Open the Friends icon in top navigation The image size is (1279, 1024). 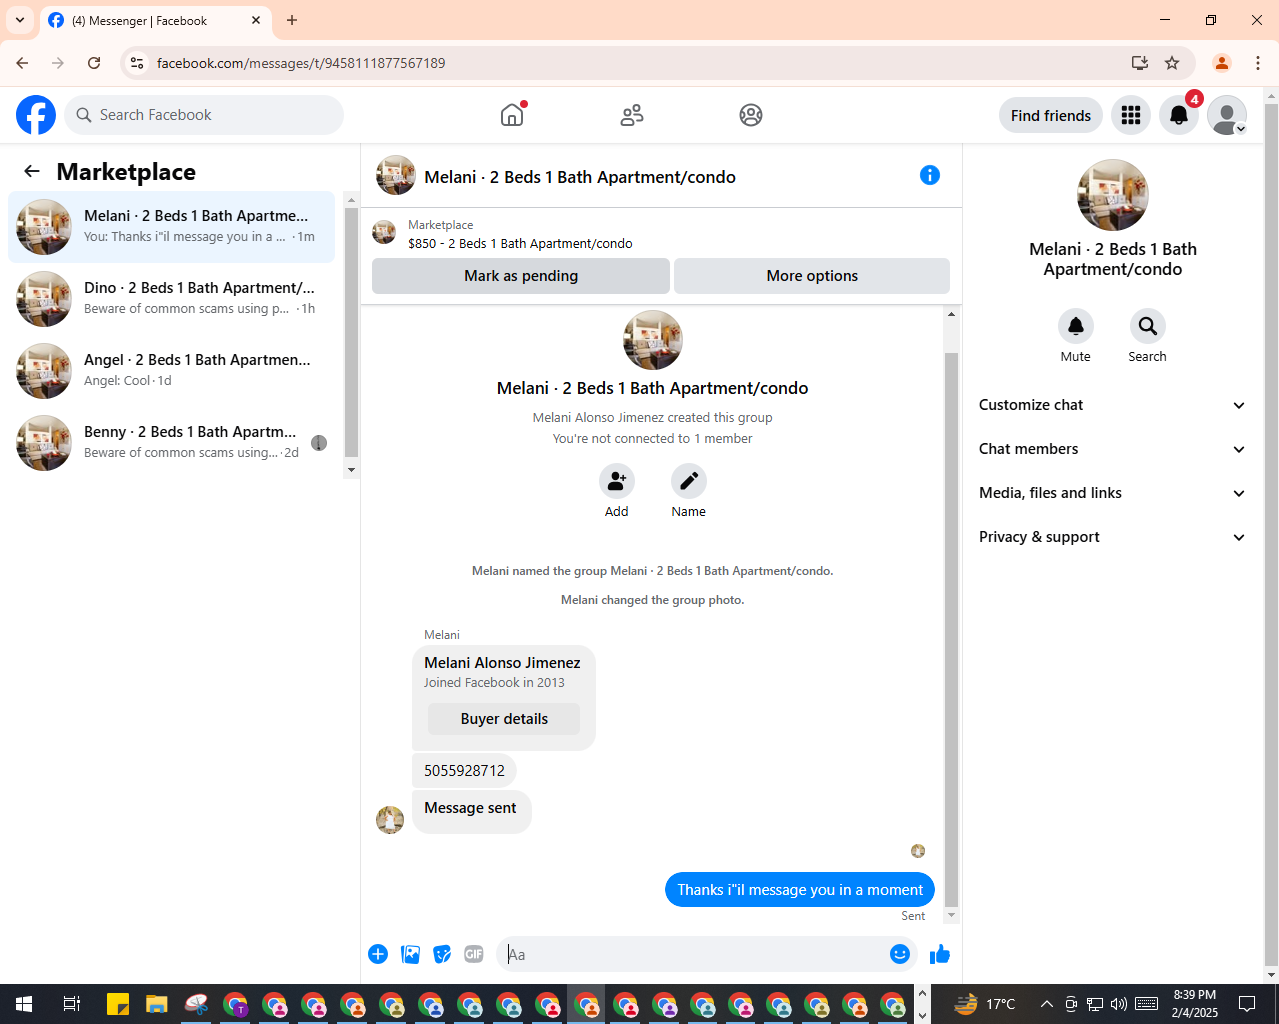tap(632, 115)
